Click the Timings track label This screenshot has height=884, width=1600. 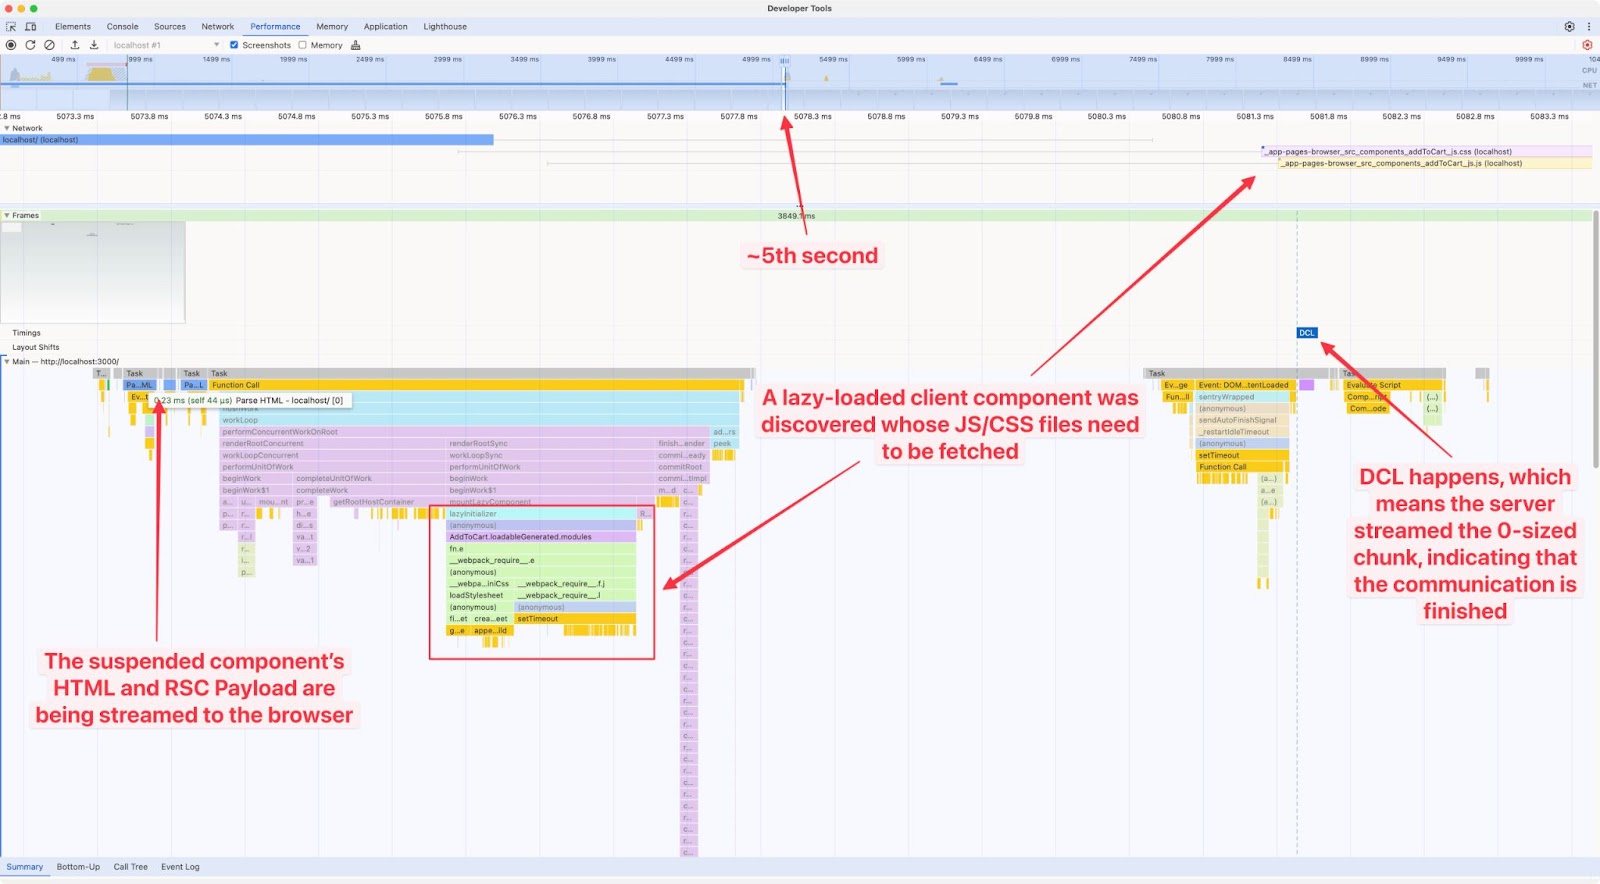click(x=27, y=333)
